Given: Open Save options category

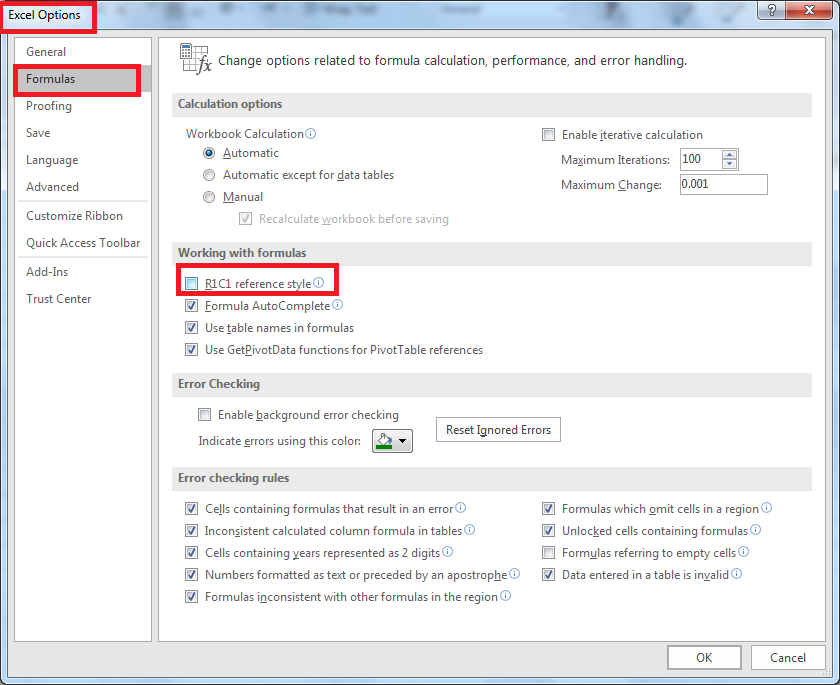Looking at the screenshot, I should pos(82,133).
